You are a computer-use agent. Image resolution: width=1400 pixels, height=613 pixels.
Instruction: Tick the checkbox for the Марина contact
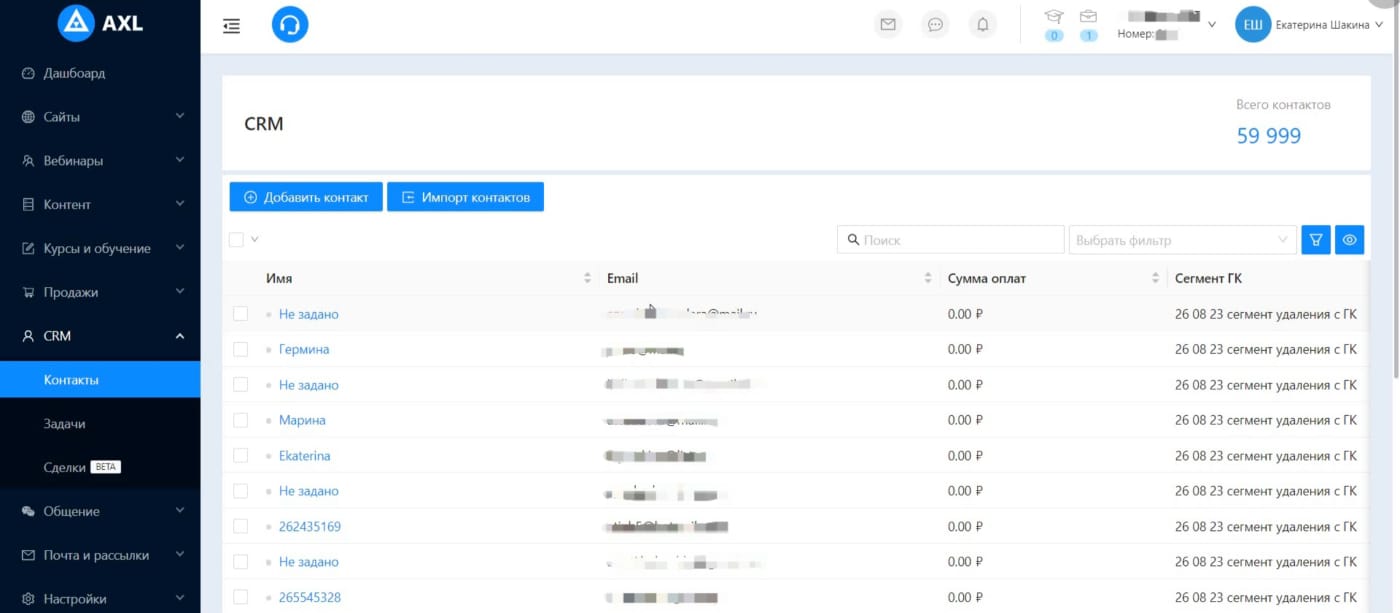tap(240, 420)
